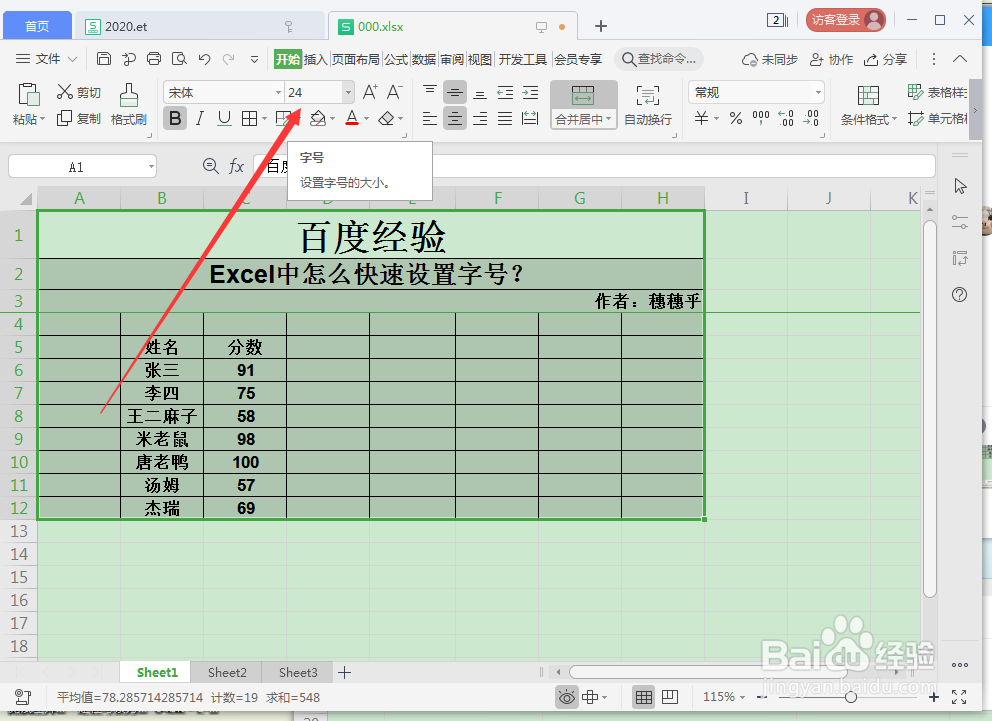The image size is (992, 721).
Task: Click the red font color A icon
Action: coord(352,118)
